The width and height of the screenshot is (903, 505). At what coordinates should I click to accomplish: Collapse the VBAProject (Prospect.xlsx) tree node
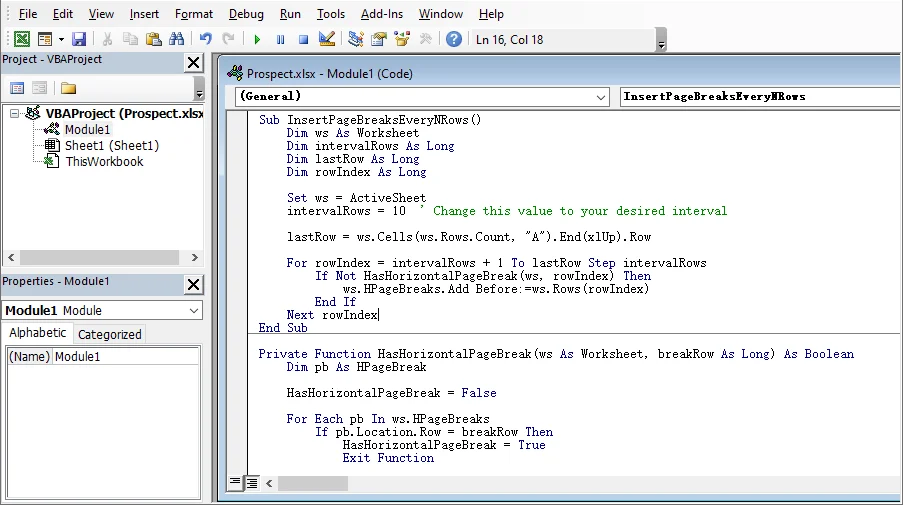(14, 113)
